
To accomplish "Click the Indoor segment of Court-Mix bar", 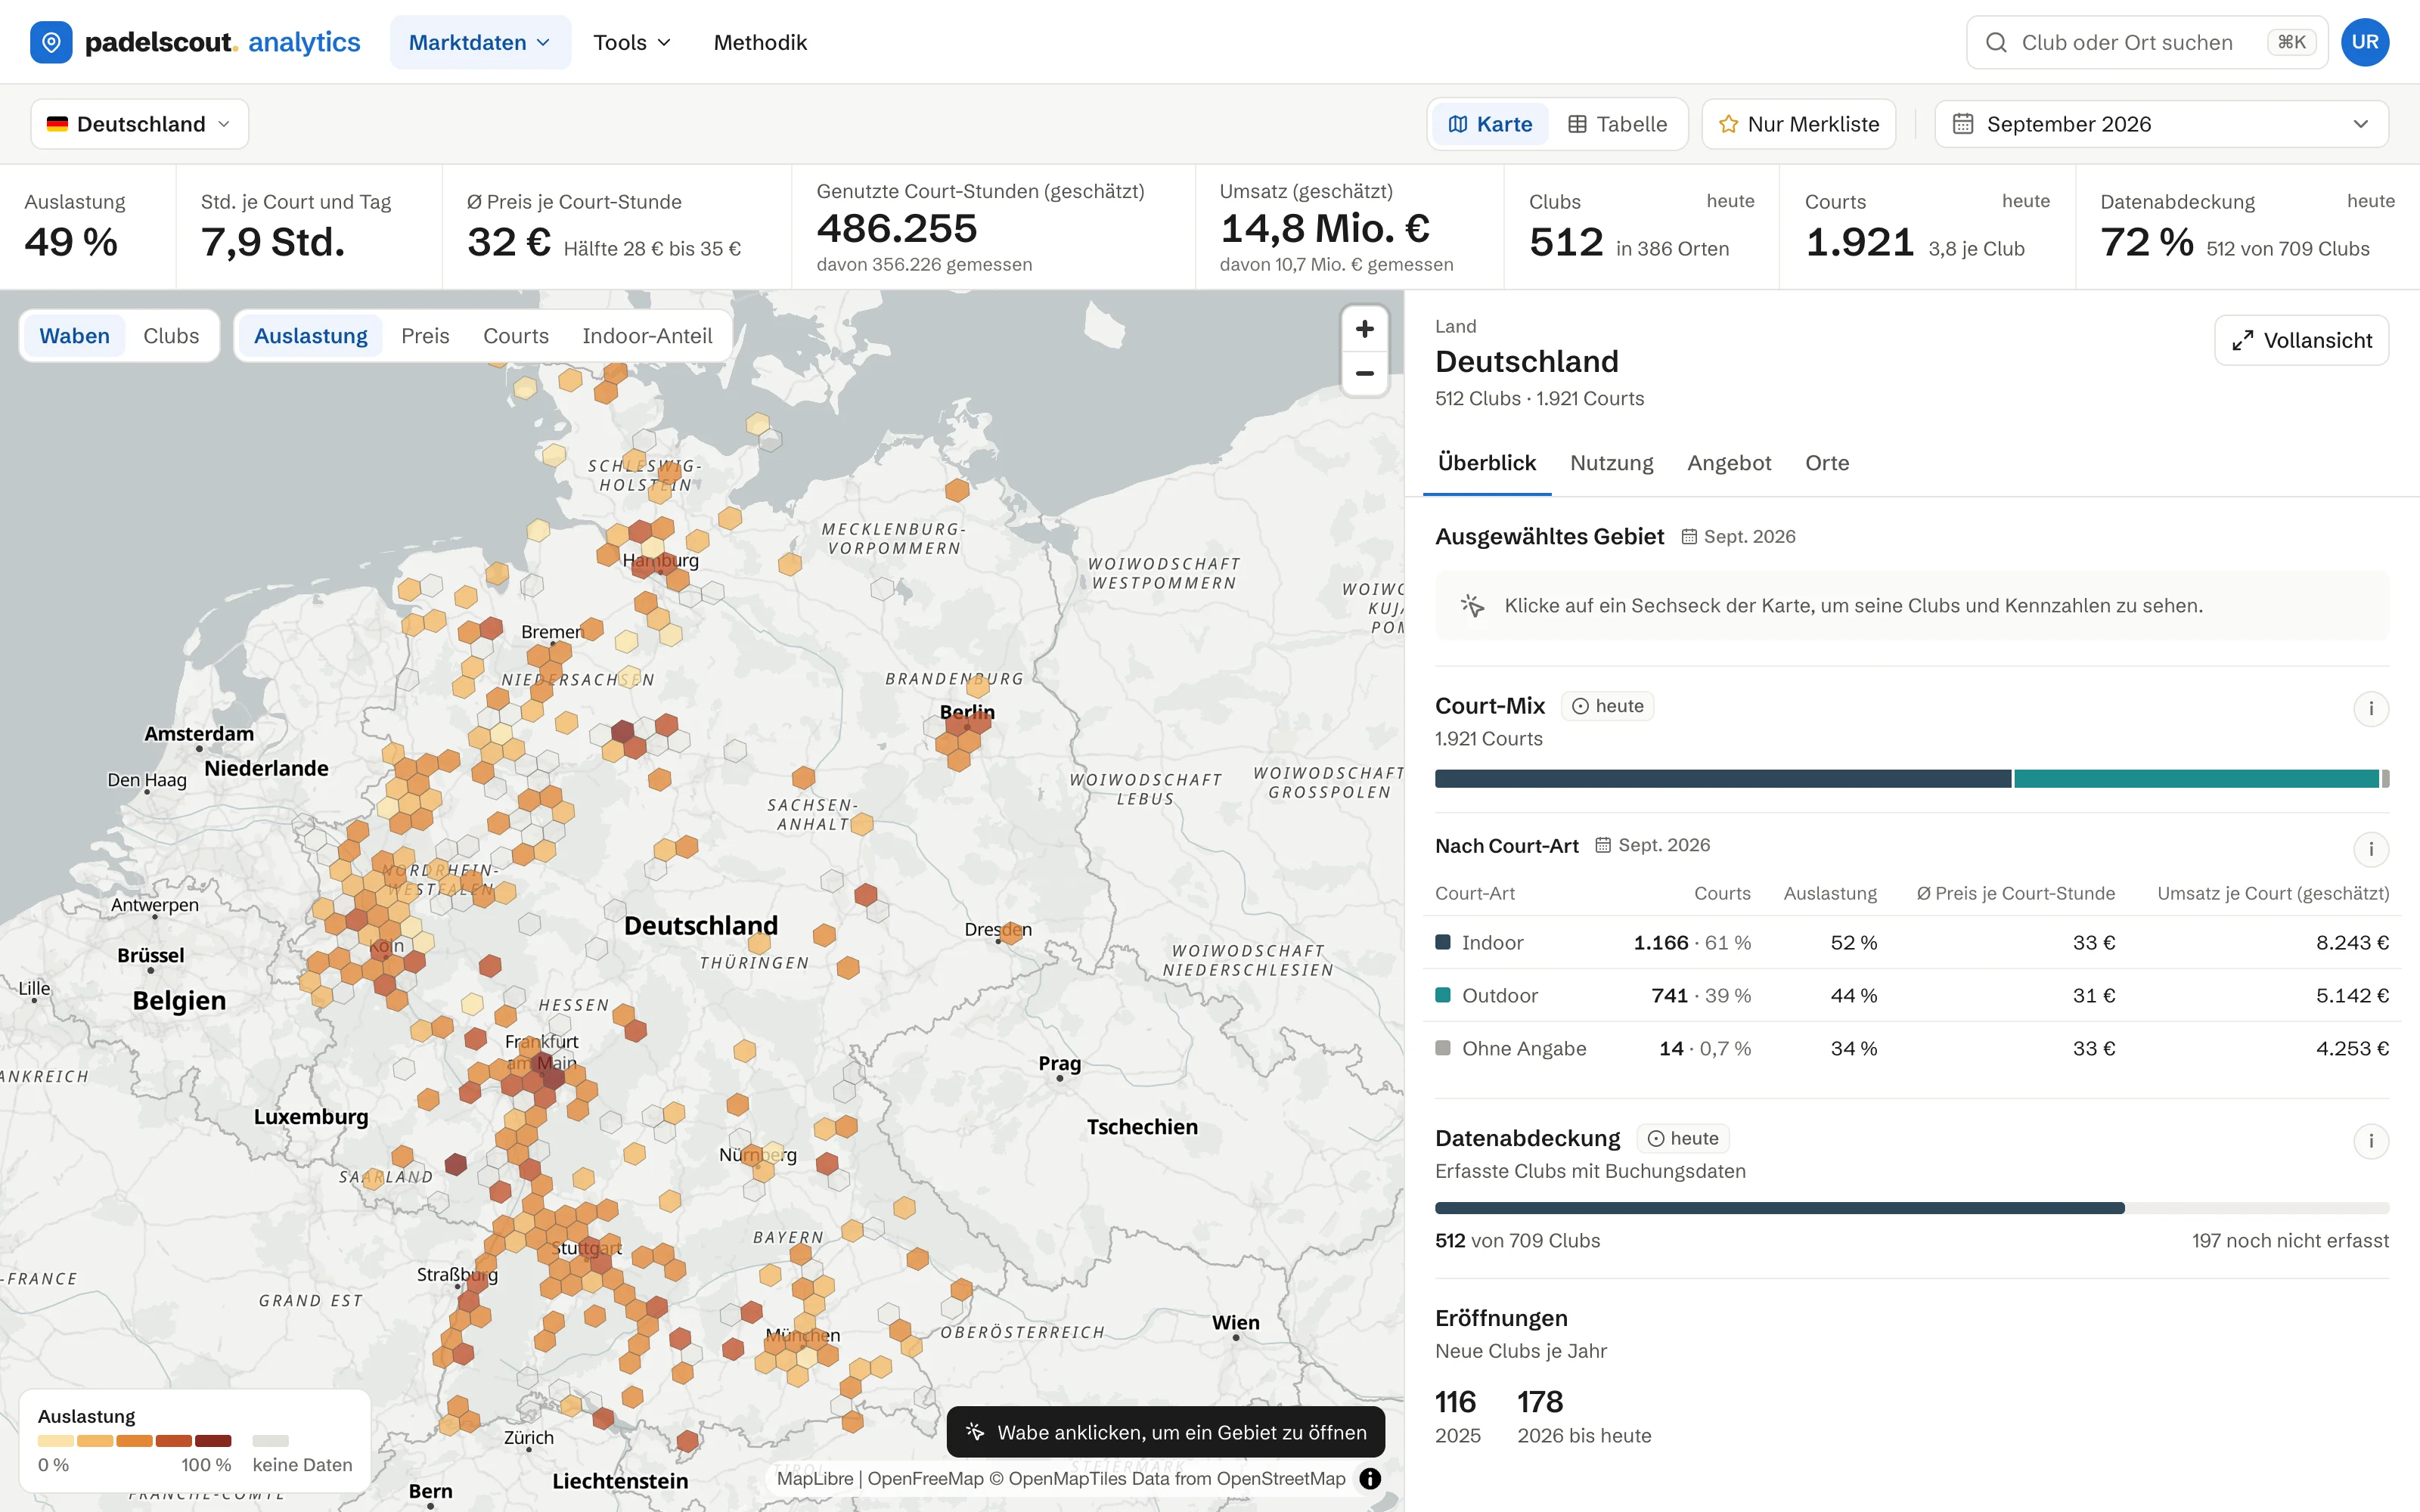I will click(x=1723, y=779).
